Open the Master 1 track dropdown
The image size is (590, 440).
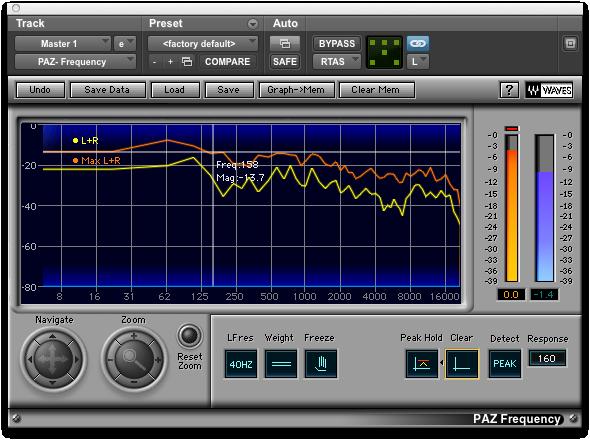coord(62,44)
